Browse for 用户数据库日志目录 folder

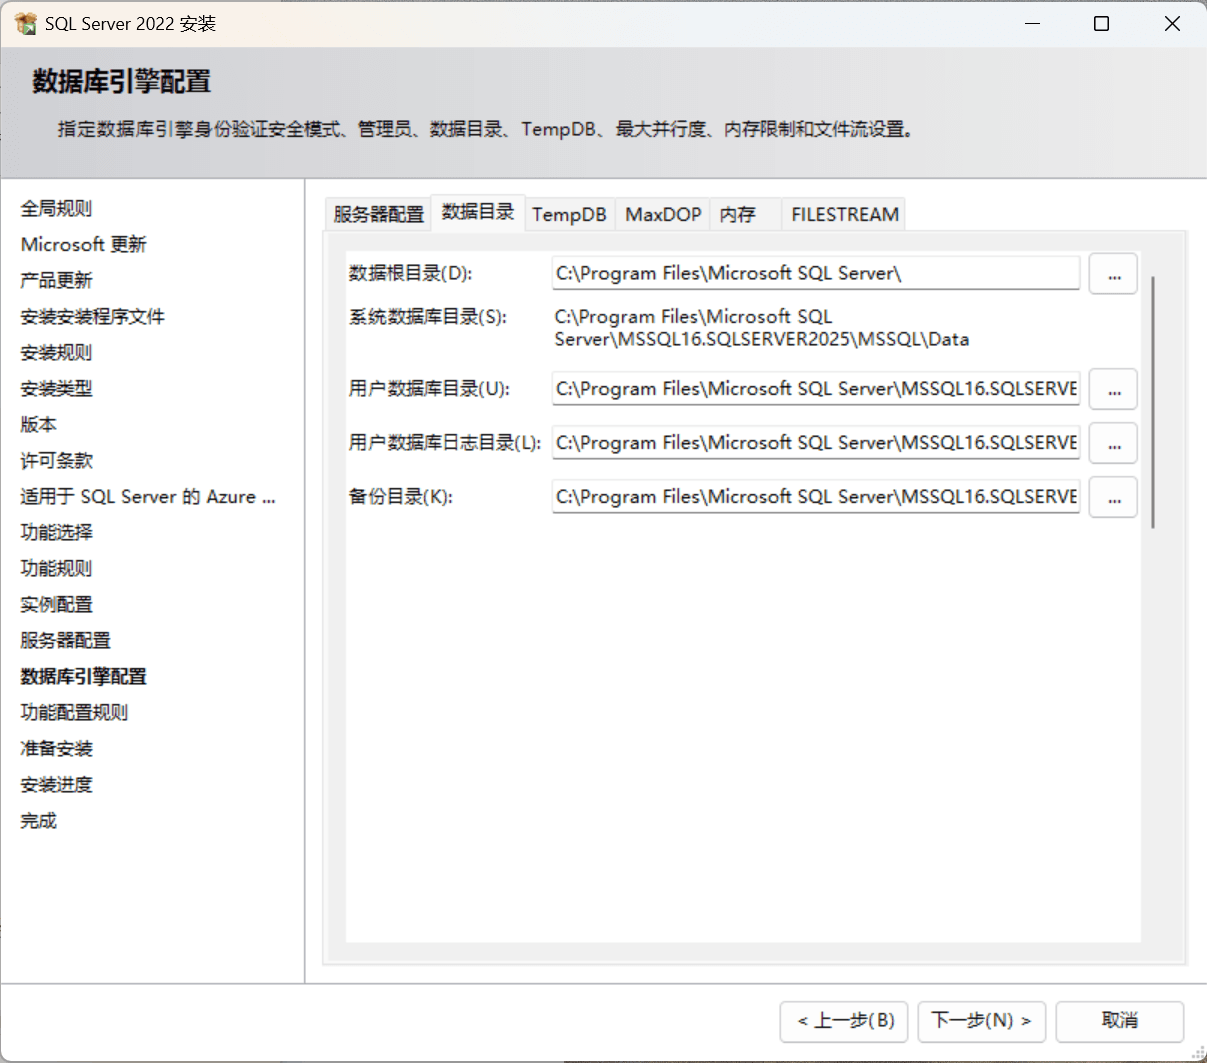(1113, 443)
